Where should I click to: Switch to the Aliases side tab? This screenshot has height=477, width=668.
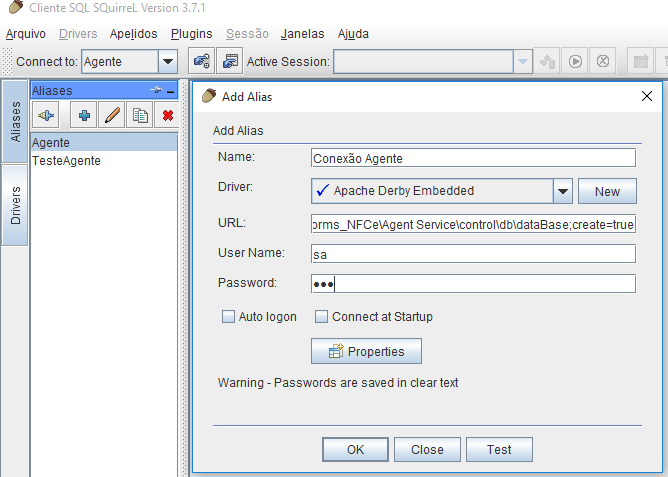coord(15,121)
